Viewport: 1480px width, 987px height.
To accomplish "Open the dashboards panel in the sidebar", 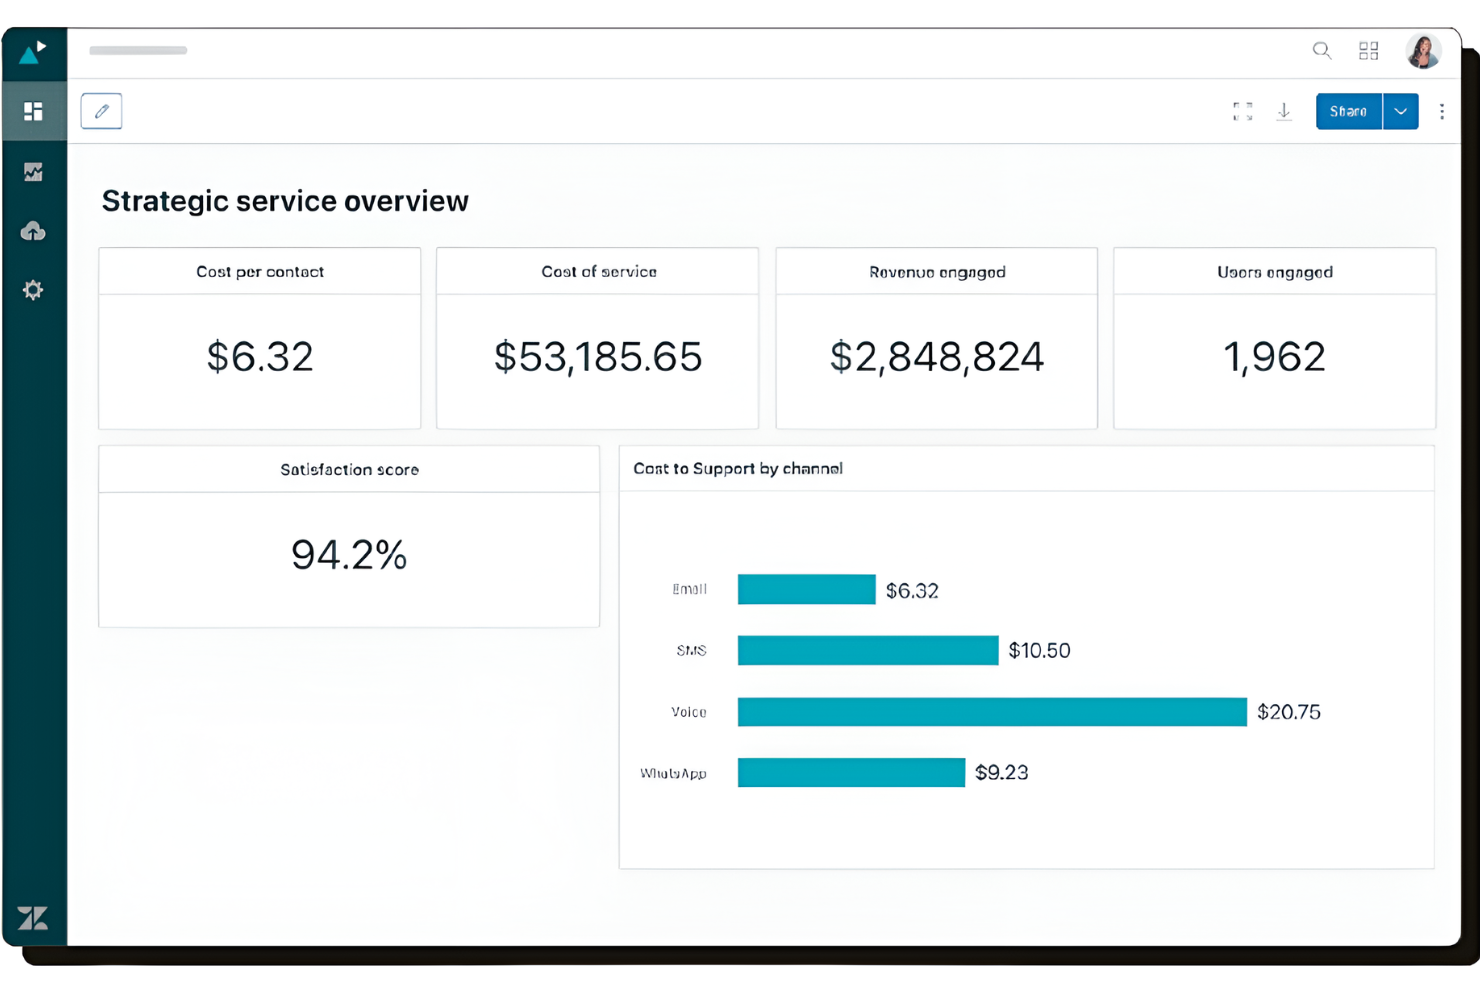I will coord(33,111).
